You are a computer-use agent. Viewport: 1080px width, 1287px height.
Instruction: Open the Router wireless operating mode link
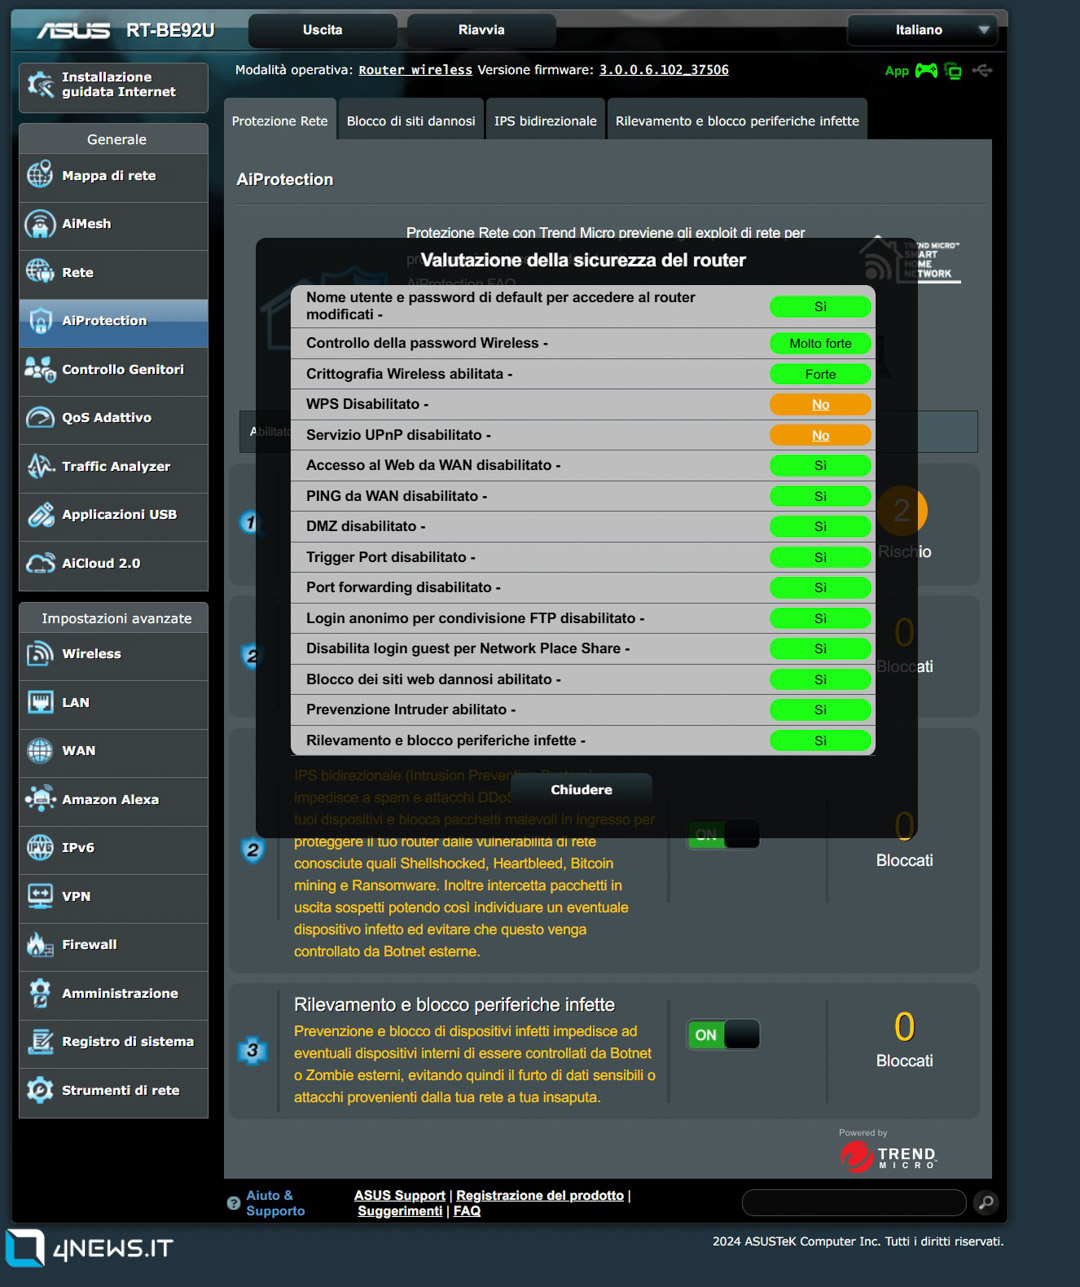[x=416, y=70]
